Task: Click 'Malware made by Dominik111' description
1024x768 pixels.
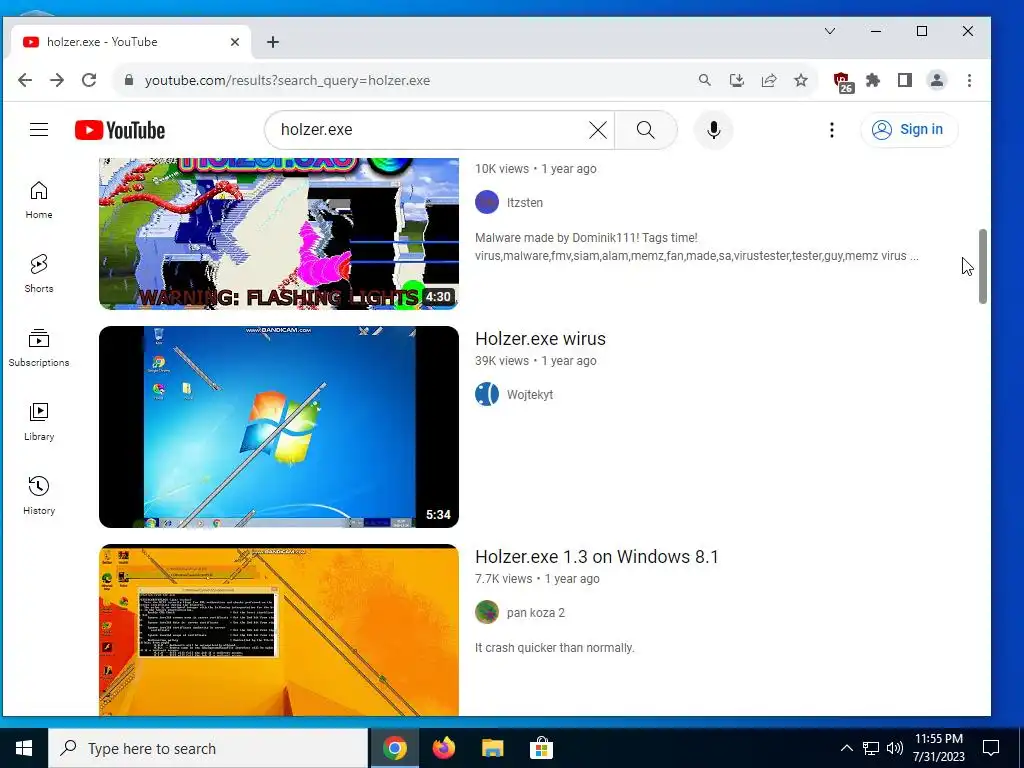Action: pyautogui.click(x=696, y=247)
